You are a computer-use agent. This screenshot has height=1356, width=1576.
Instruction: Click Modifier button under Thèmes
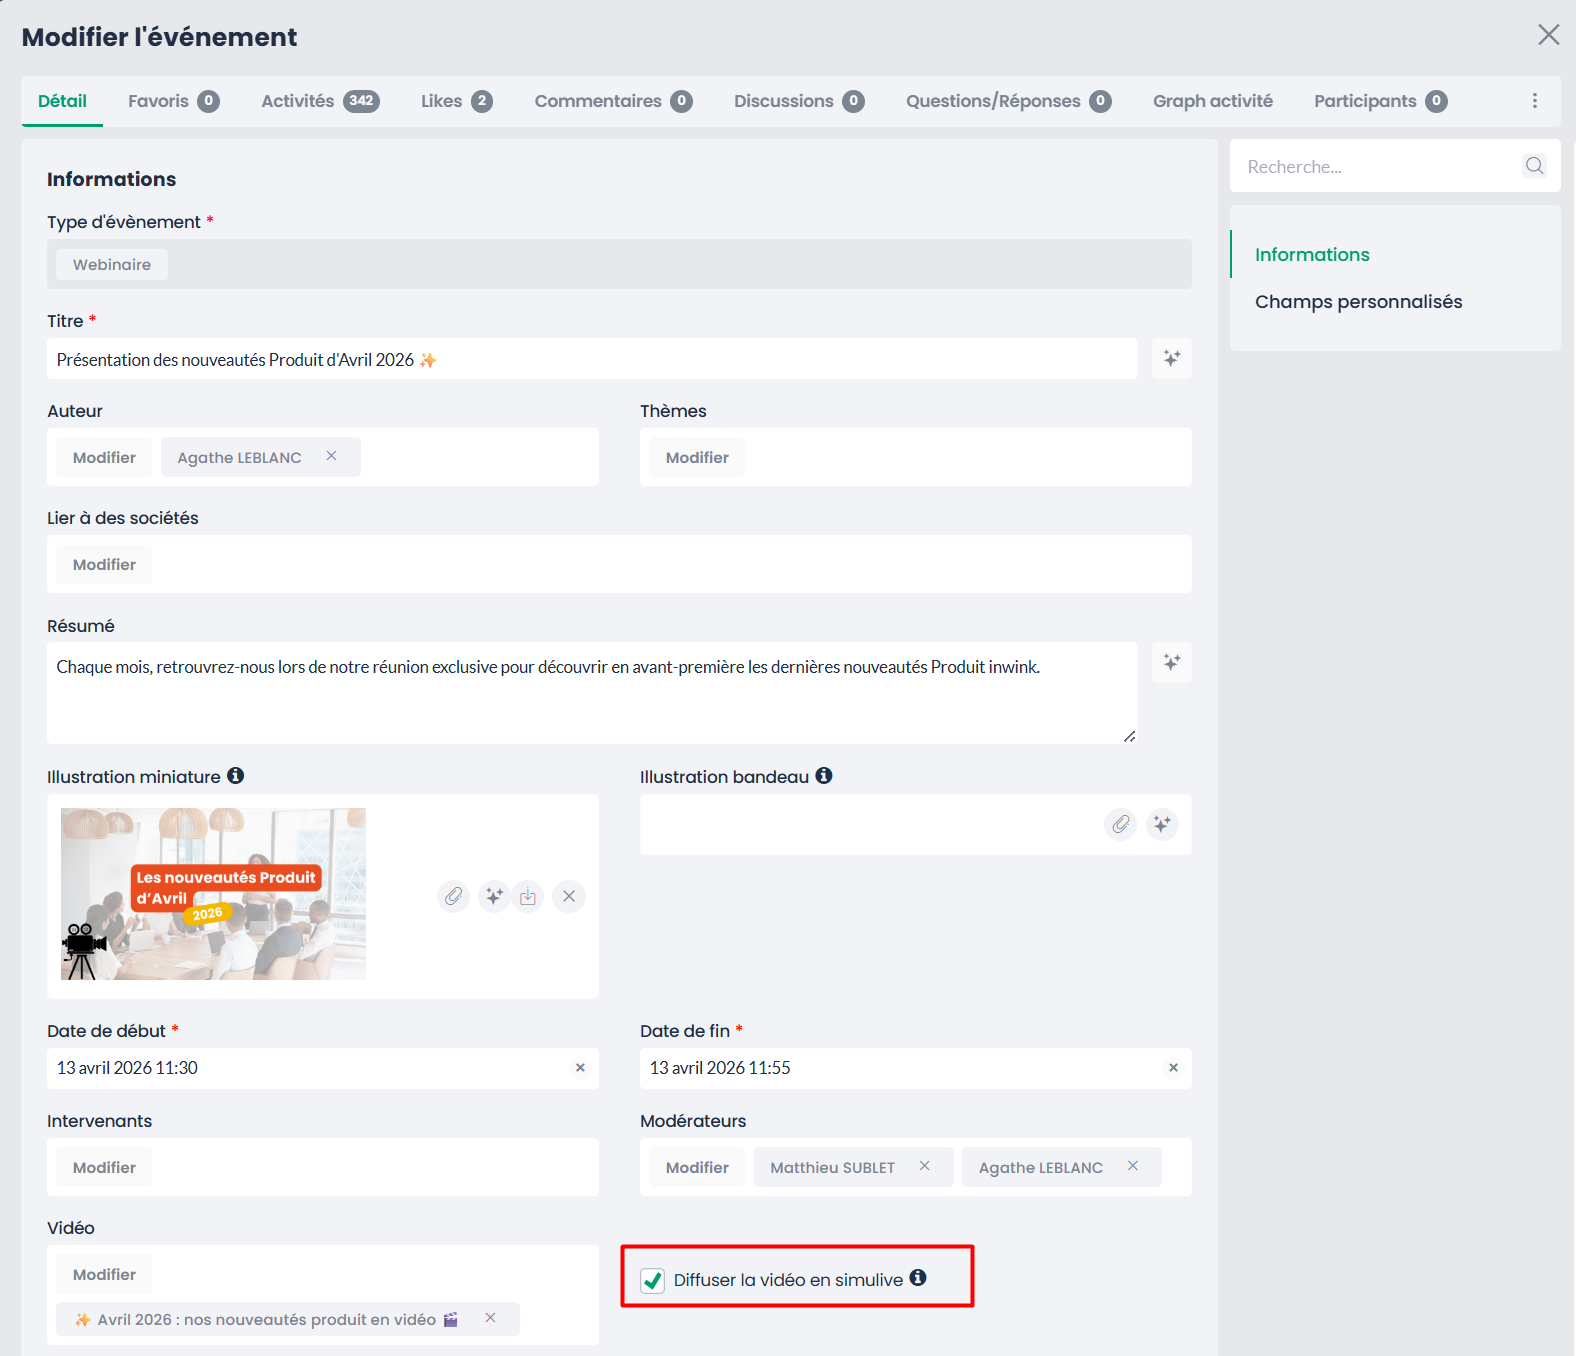(x=697, y=458)
